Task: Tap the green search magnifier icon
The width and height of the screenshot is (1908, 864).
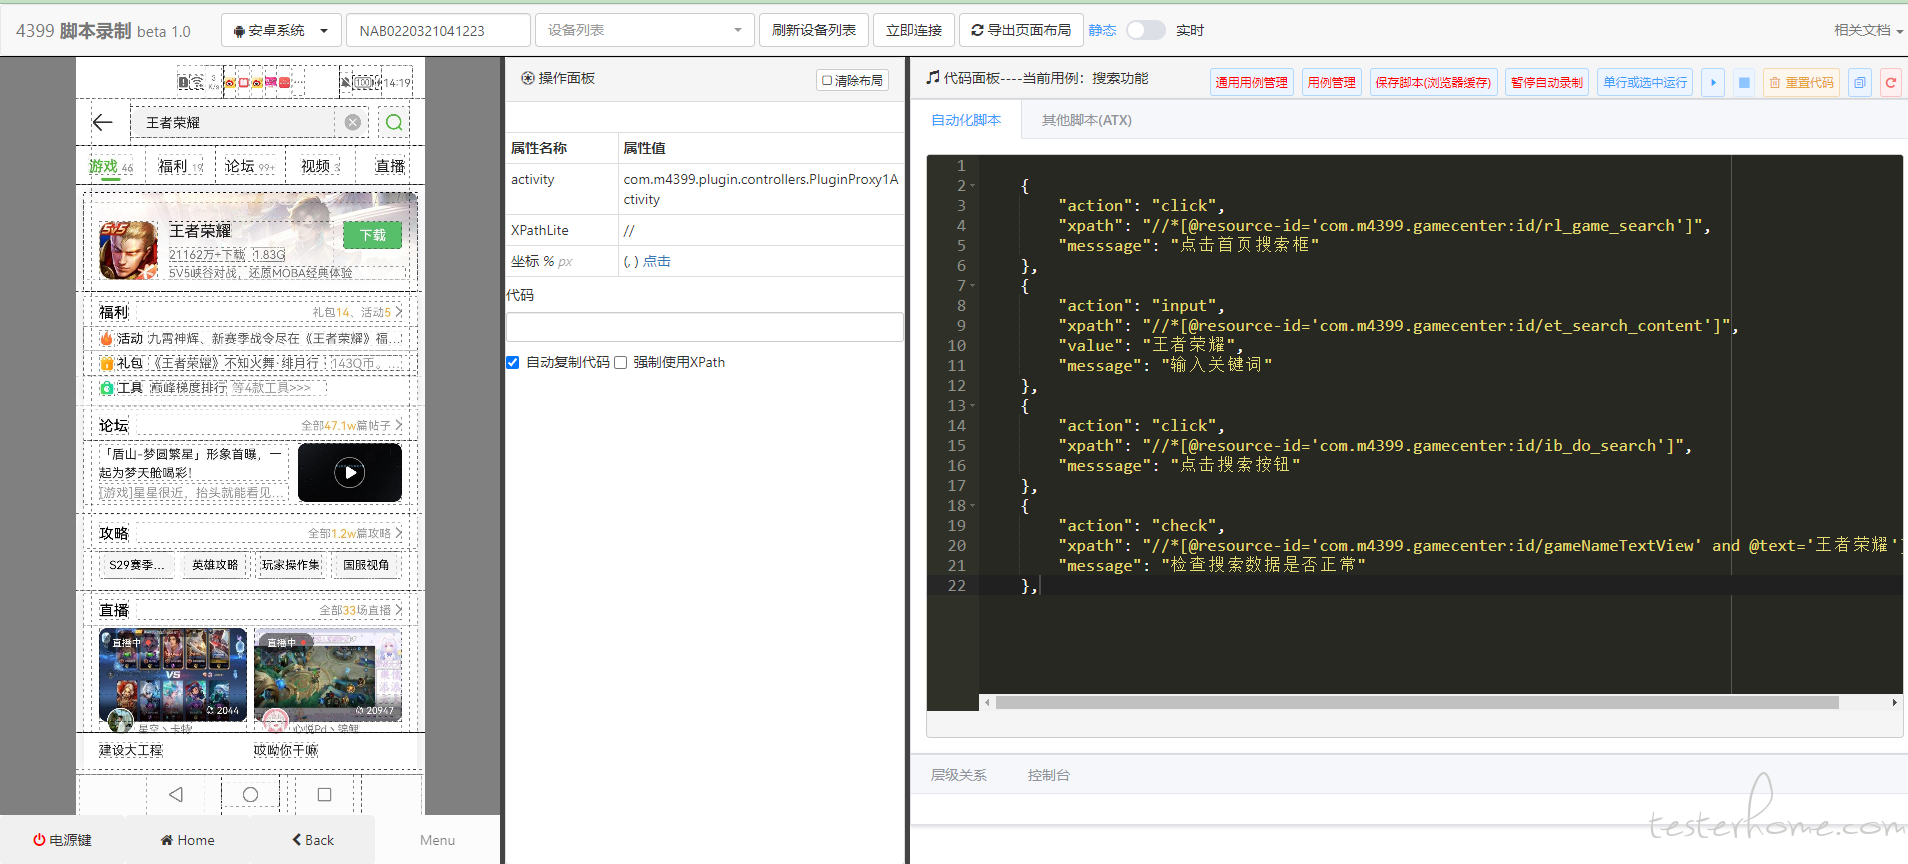Action: click(394, 122)
